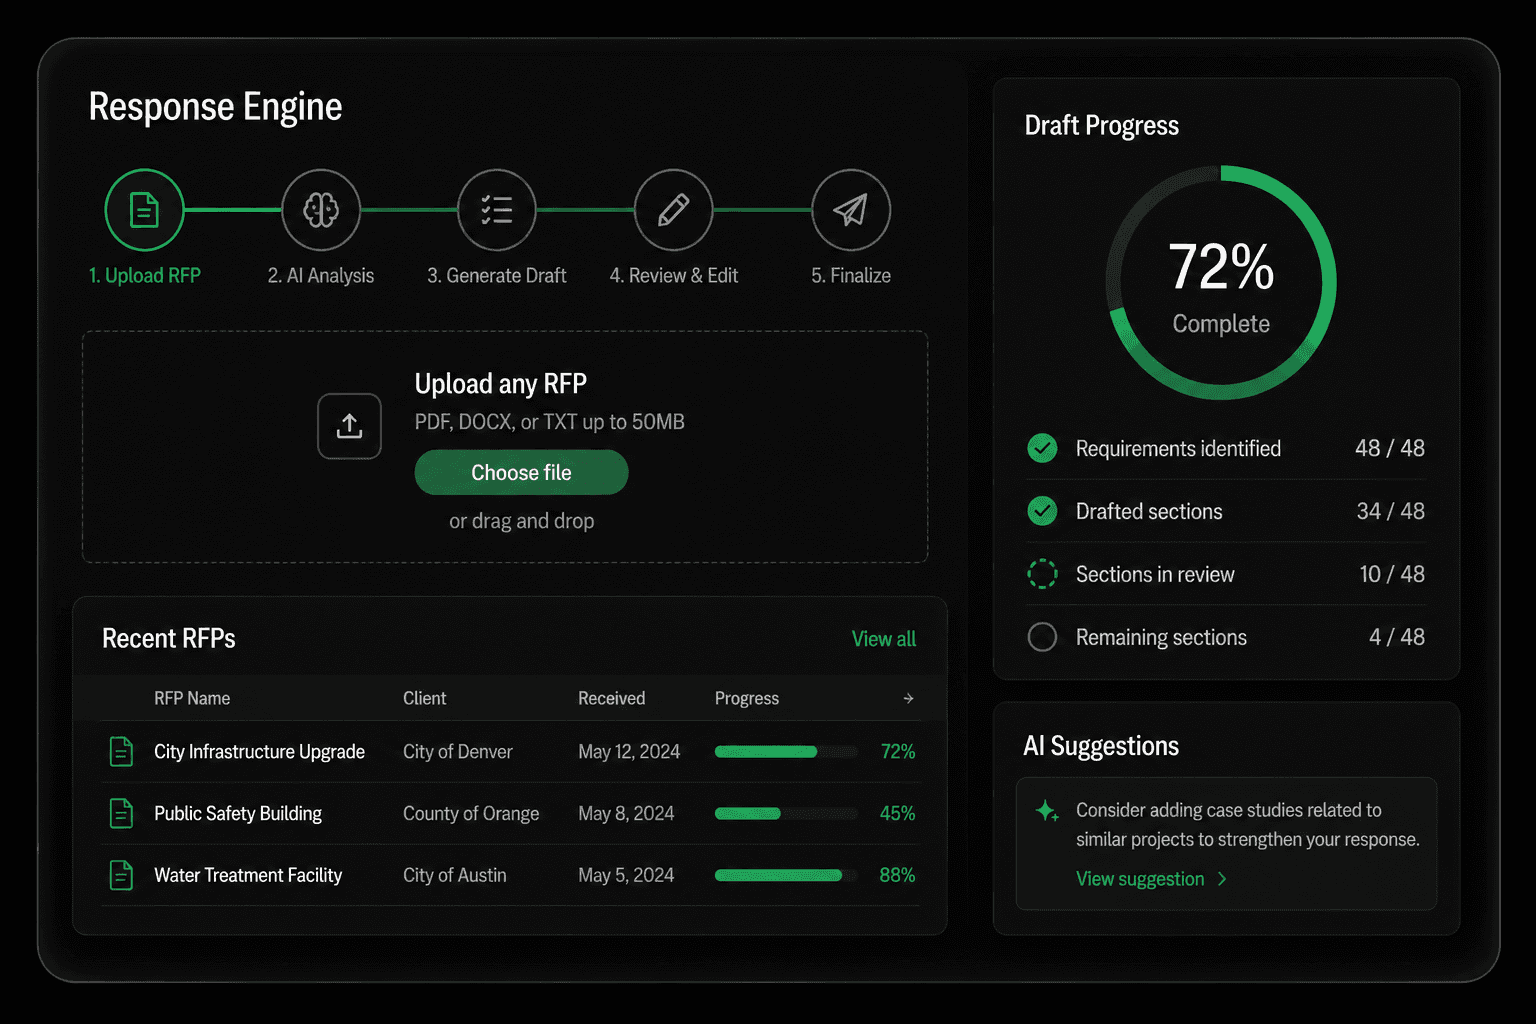Click the County of Orange client cell

pos(470,814)
